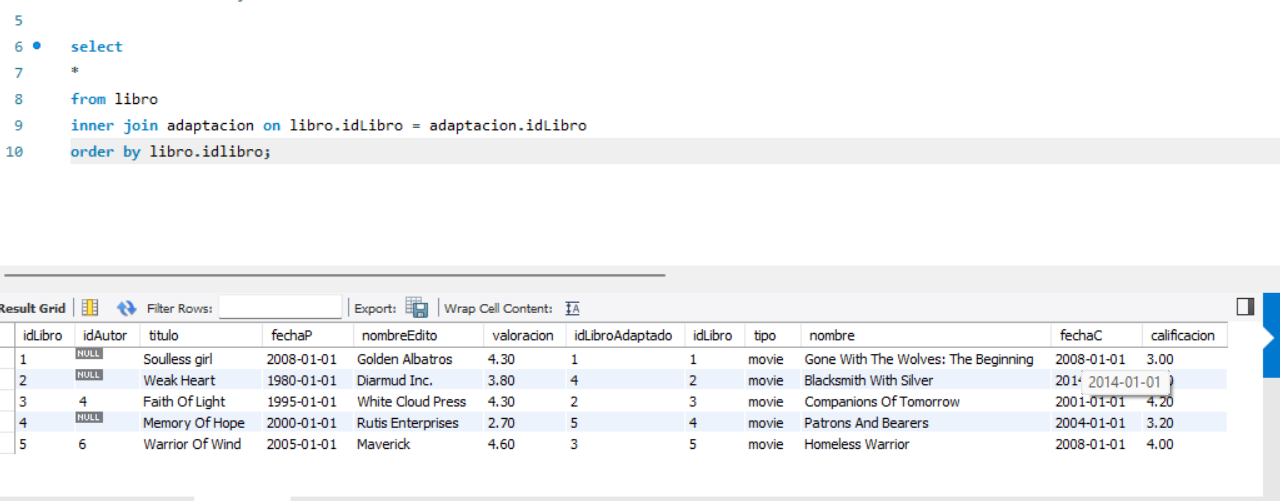The height and width of the screenshot is (501, 1280).
Task: Click the row selector for the first row
Action: (x=7, y=359)
